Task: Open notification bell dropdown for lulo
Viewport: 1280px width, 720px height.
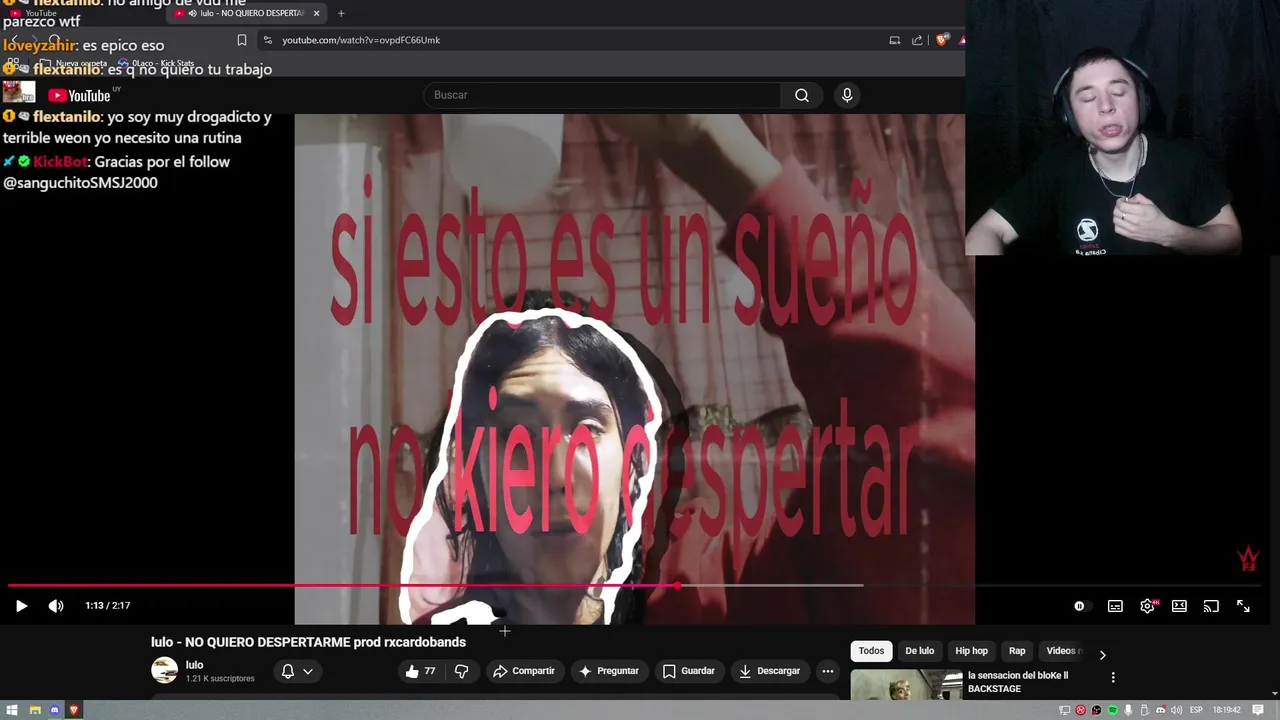Action: click(297, 671)
